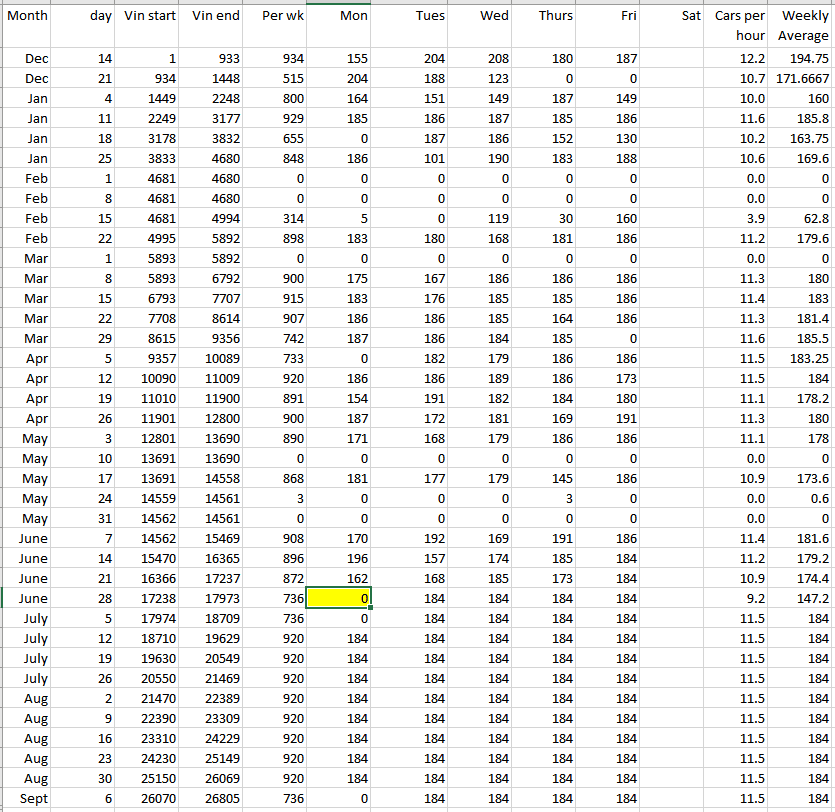The image size is (835, 812).
Task: Select Vin end cell with value 26805
Action: pos(214,798)
